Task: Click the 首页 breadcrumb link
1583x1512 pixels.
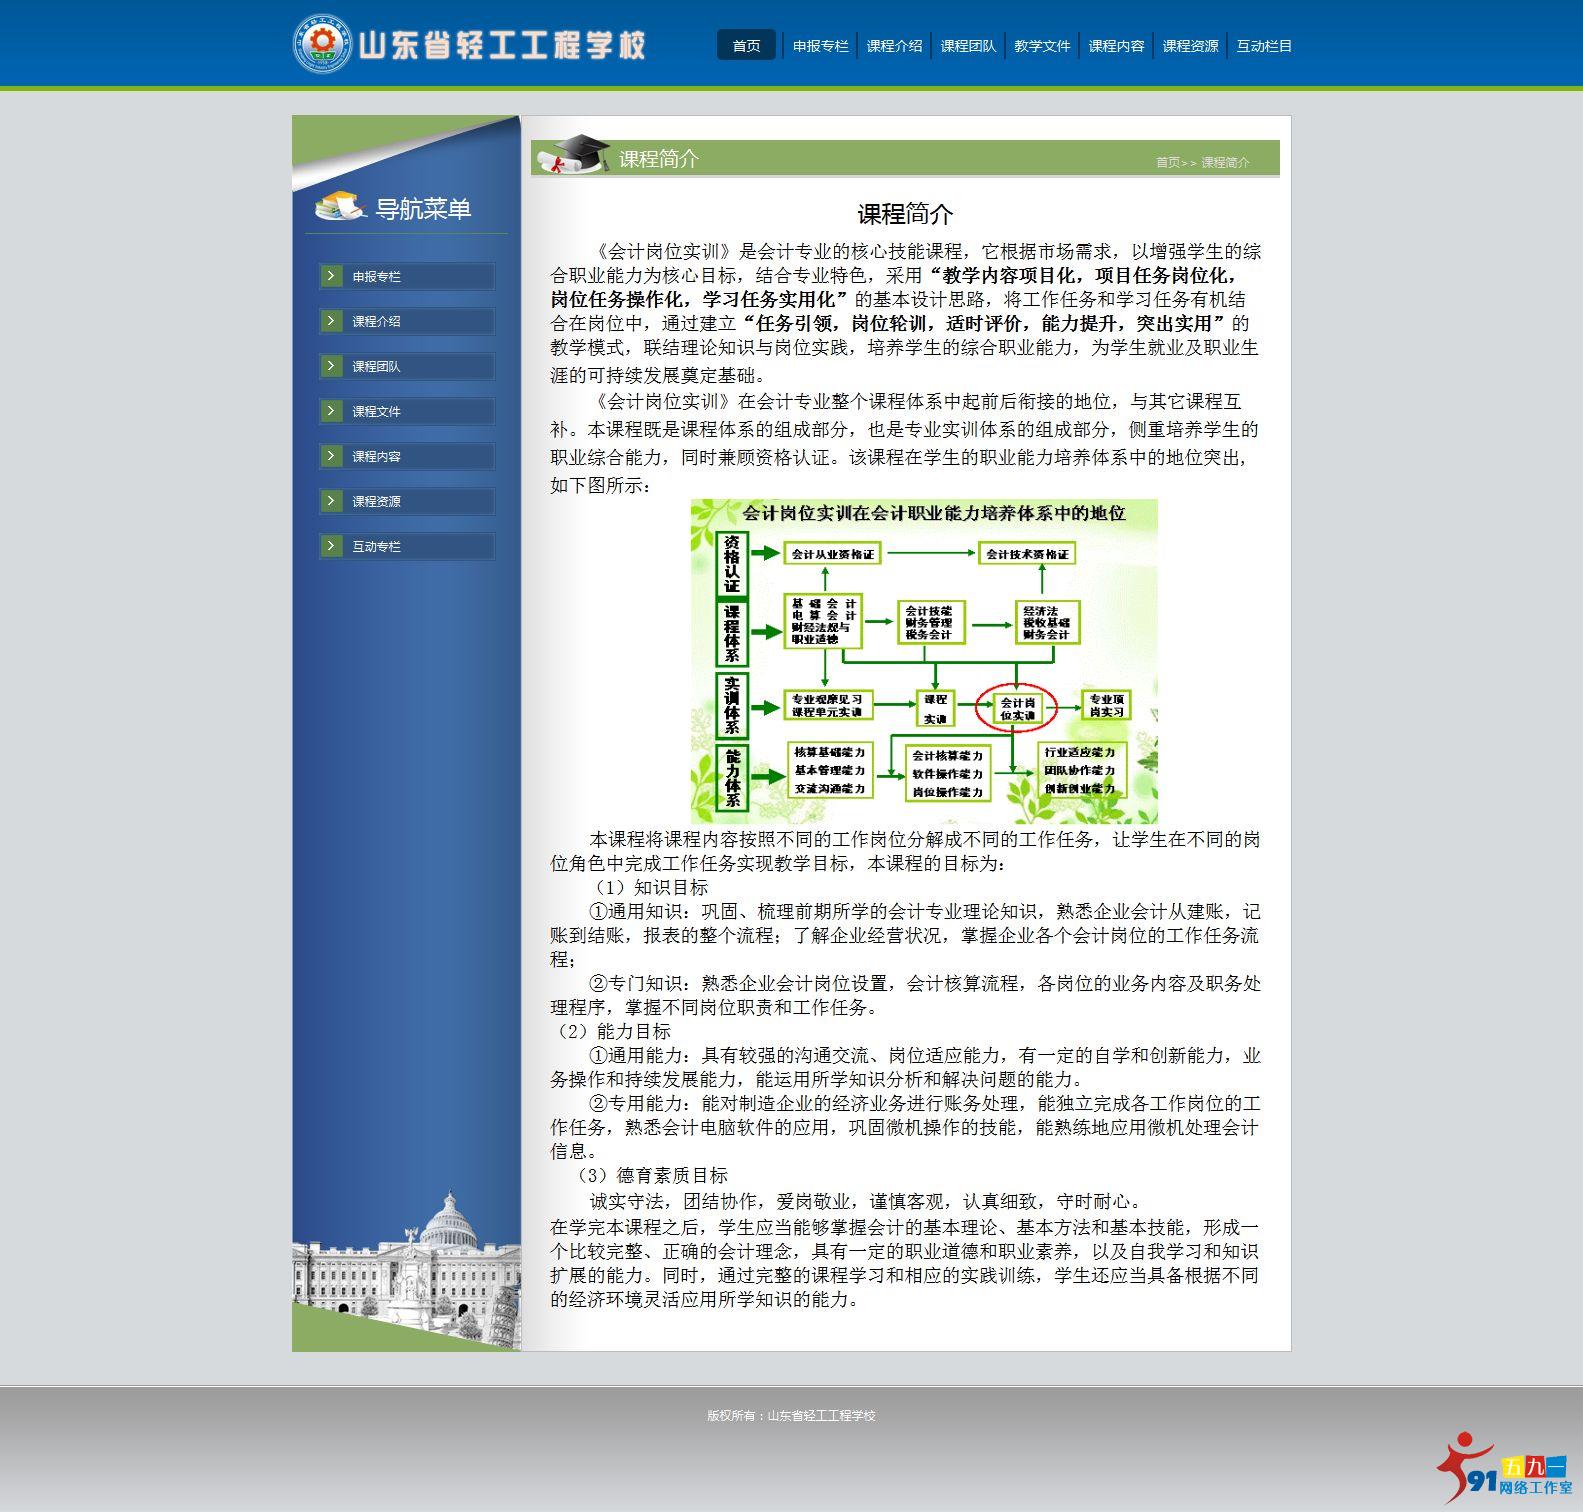Action: point(1167,163)
